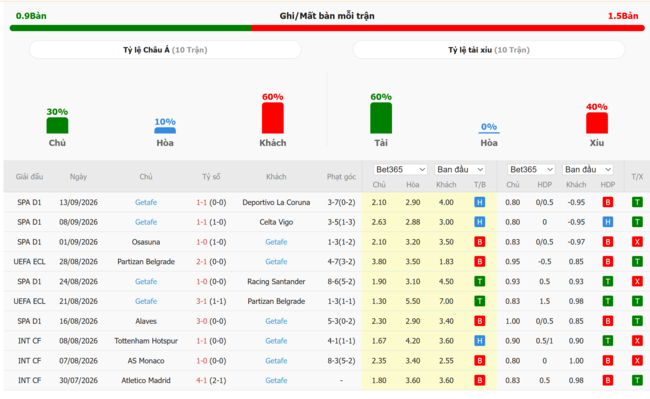Click green T T/X badge in Atletico Madrid row
The image size is (650, 399).
[x=637, y=380]
